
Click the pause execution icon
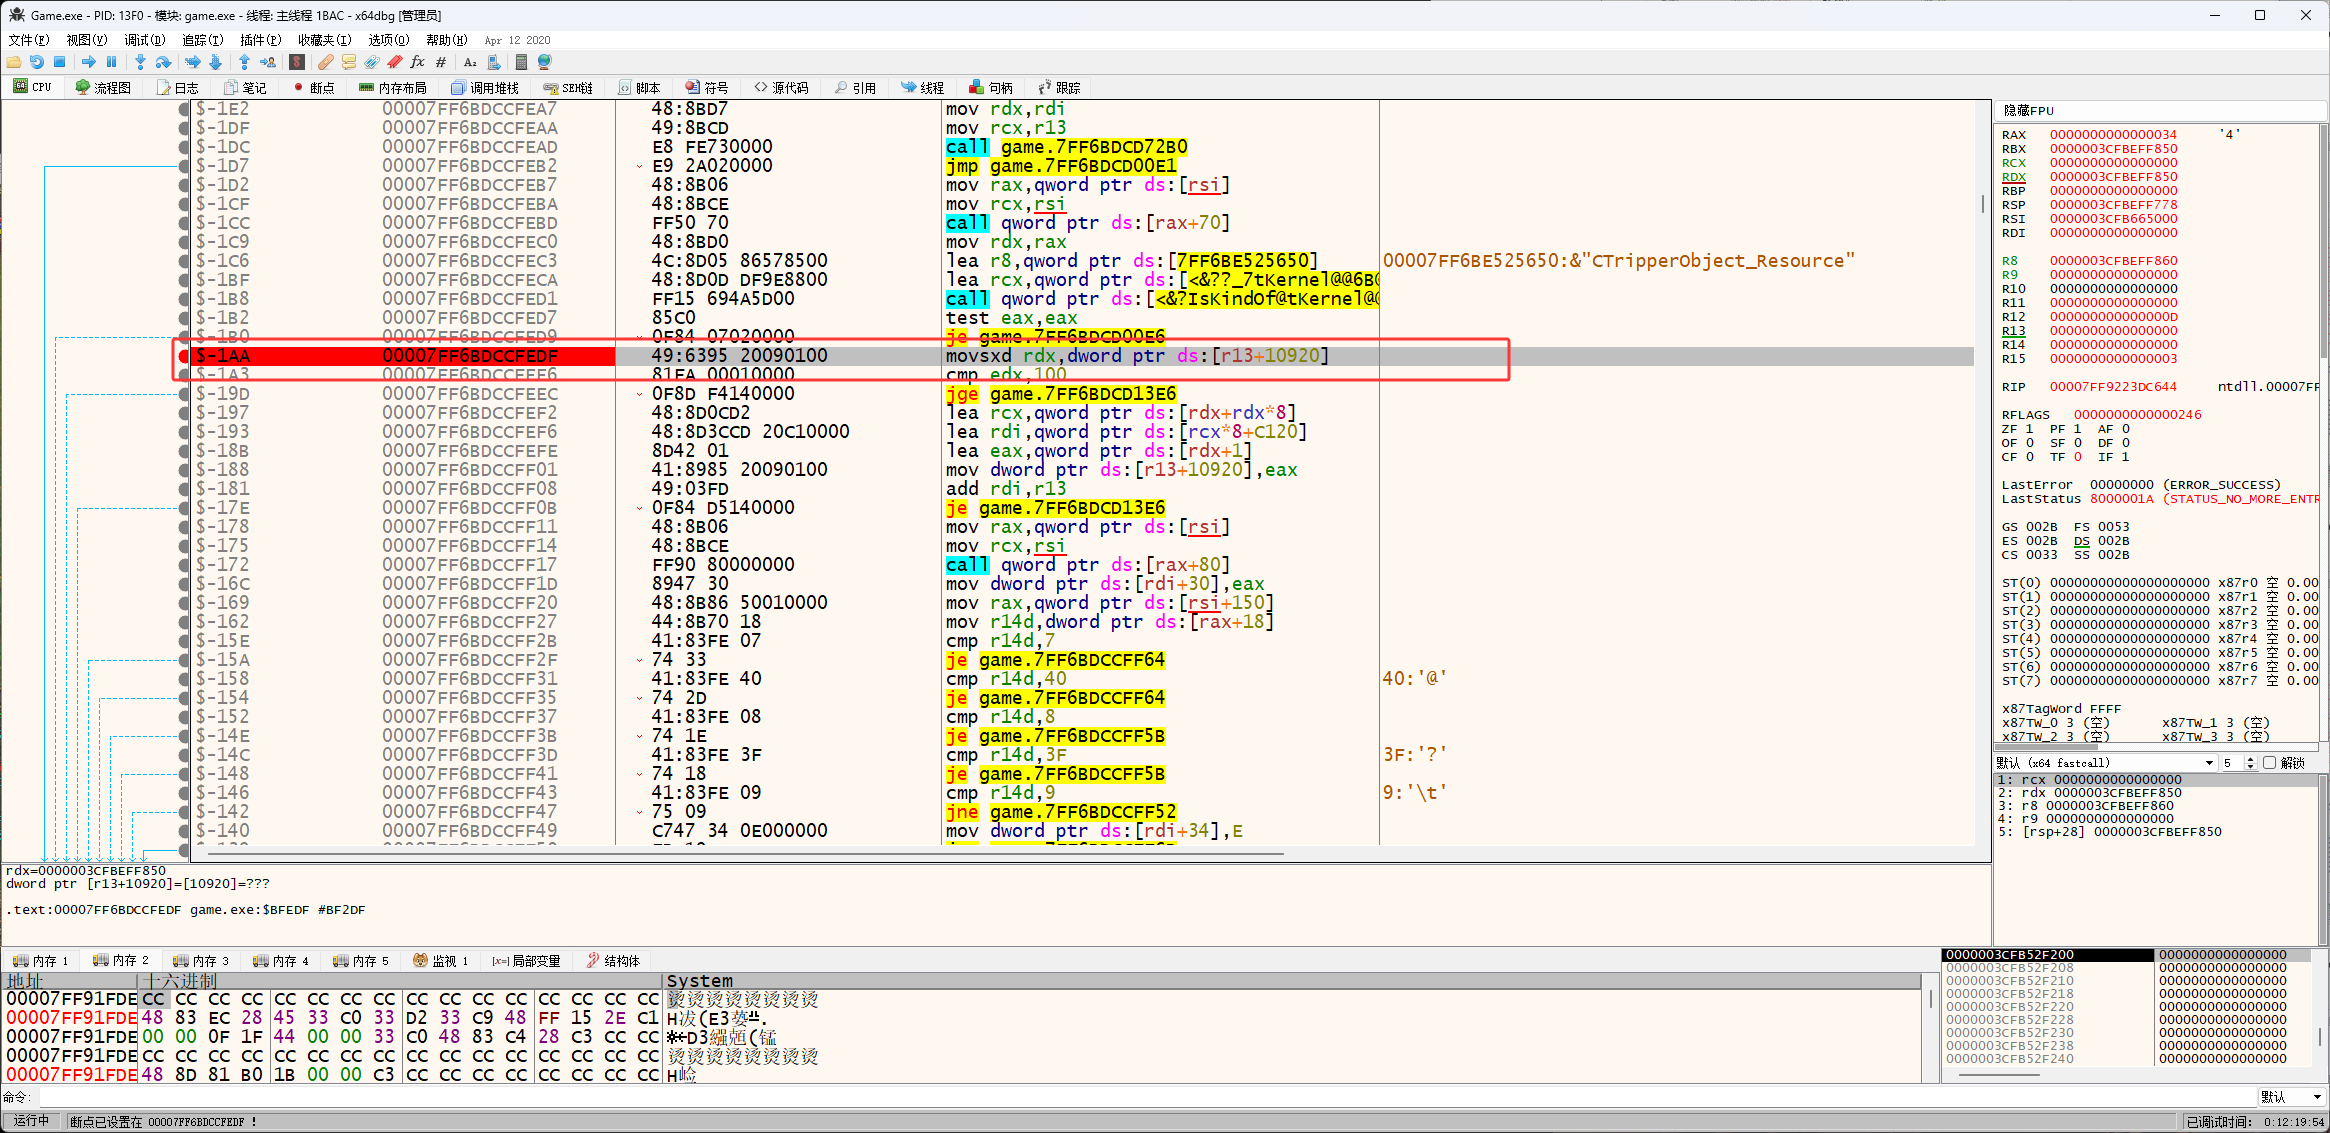(111, 62)
